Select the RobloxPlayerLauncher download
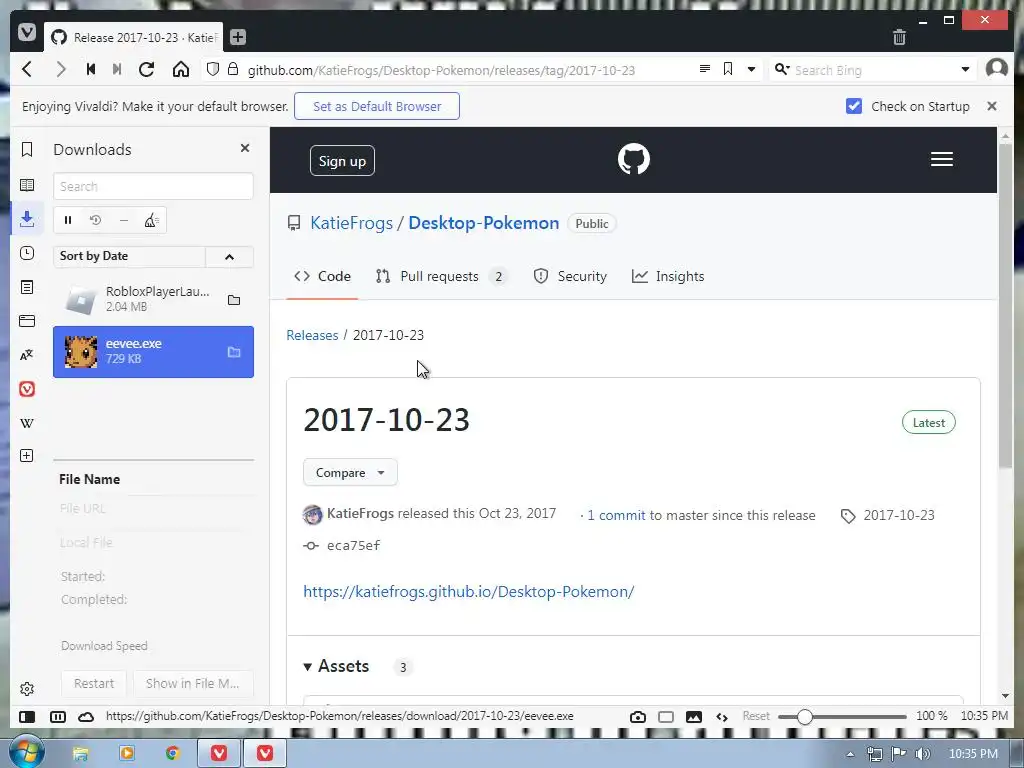 coord(153,299)
